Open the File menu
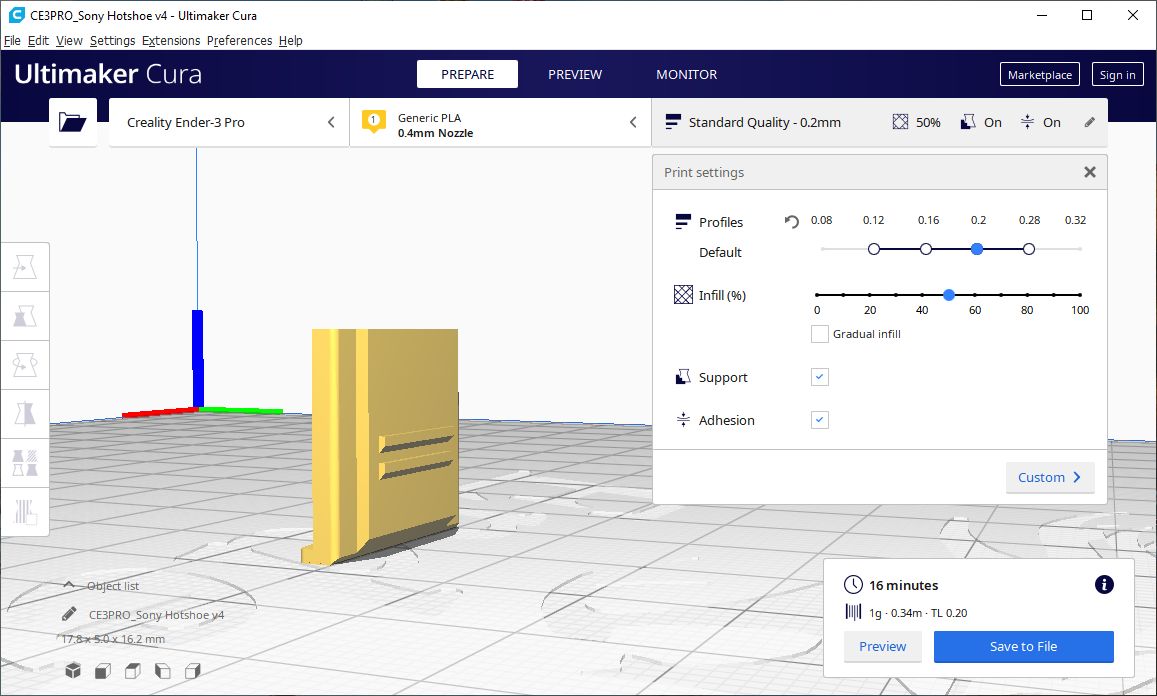 [13, 41]
